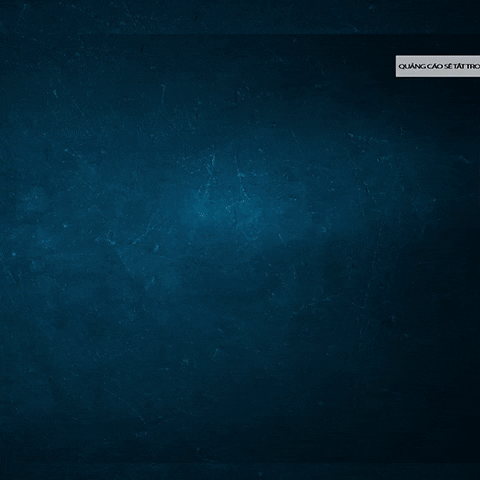Click the lighter blue band at top
This screenshot has width=480, height=480.
point(240,17)
